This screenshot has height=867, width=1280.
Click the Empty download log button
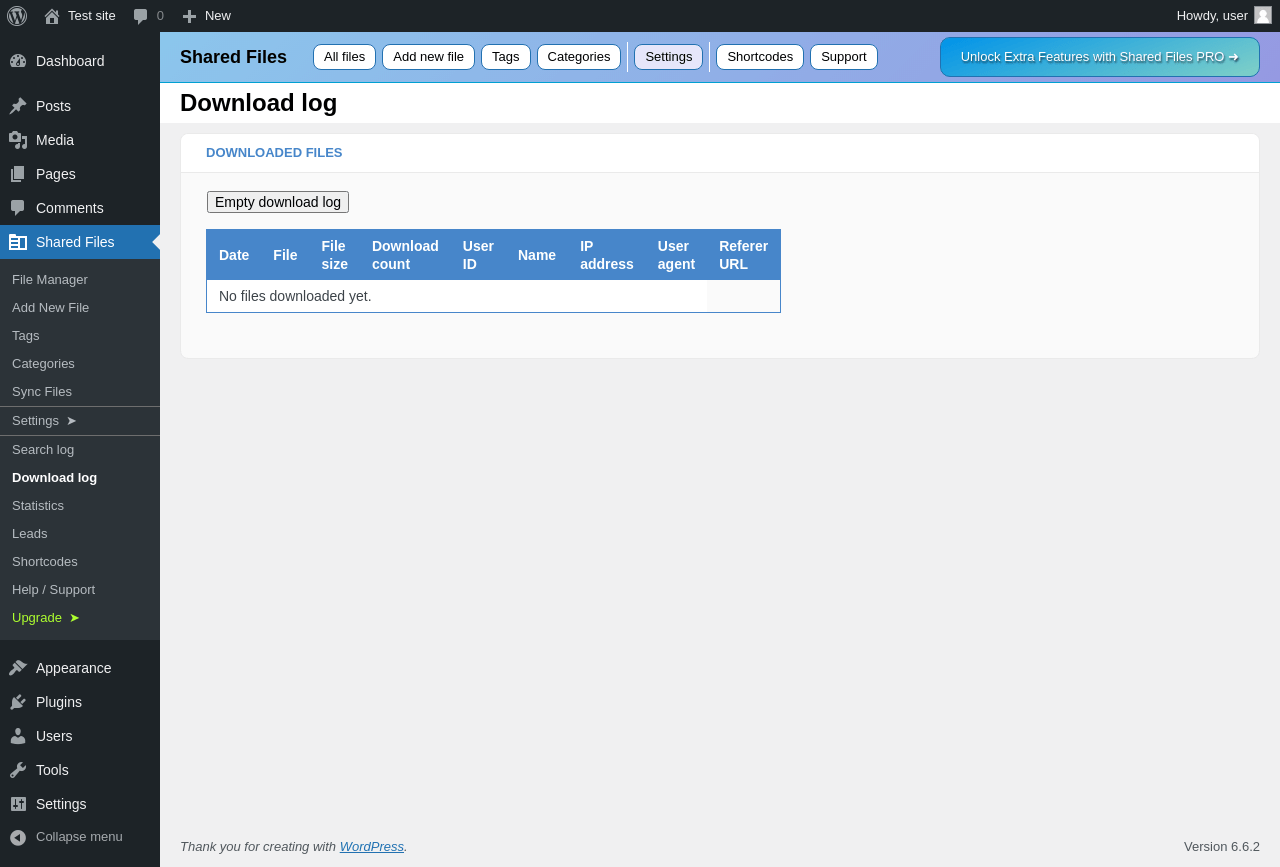coord(278,202)
